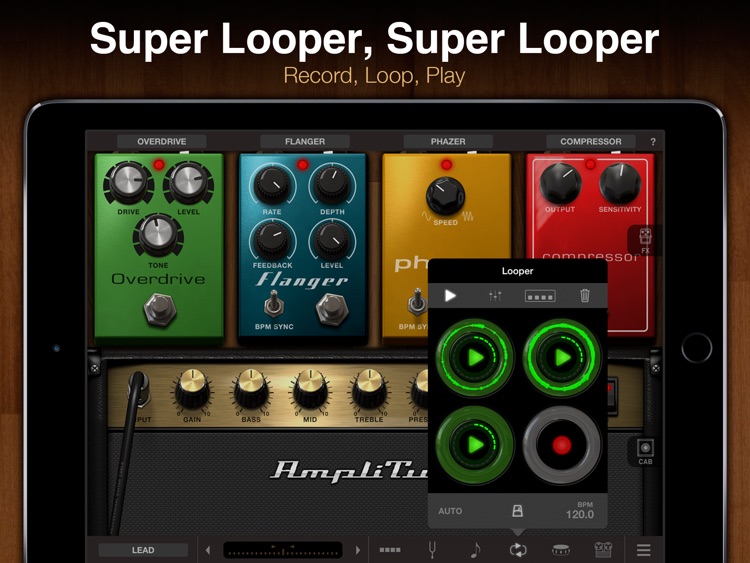The width and height of the screenshot is (750, 563).
Task: Open the OVERDRIVE slot selector
Action: 162,142
